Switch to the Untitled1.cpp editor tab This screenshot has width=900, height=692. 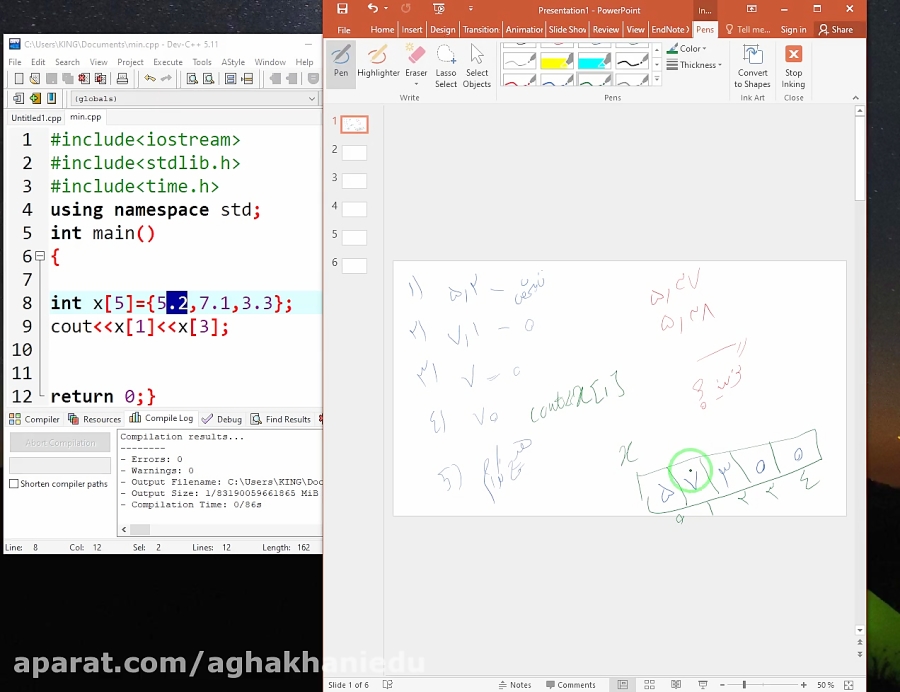[36, 118]
